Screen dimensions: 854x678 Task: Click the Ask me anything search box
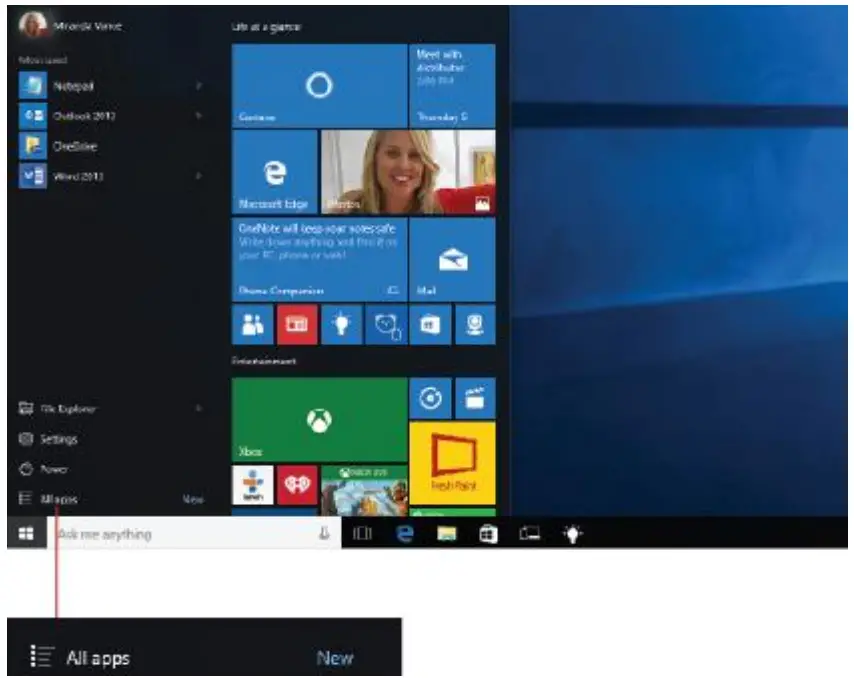point(194,533)
